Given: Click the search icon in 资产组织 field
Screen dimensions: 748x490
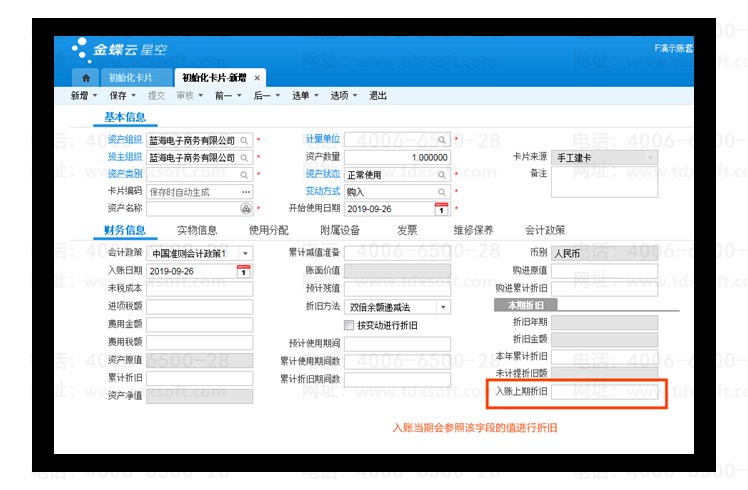Looking at the screenshot, I should [245, 140].
